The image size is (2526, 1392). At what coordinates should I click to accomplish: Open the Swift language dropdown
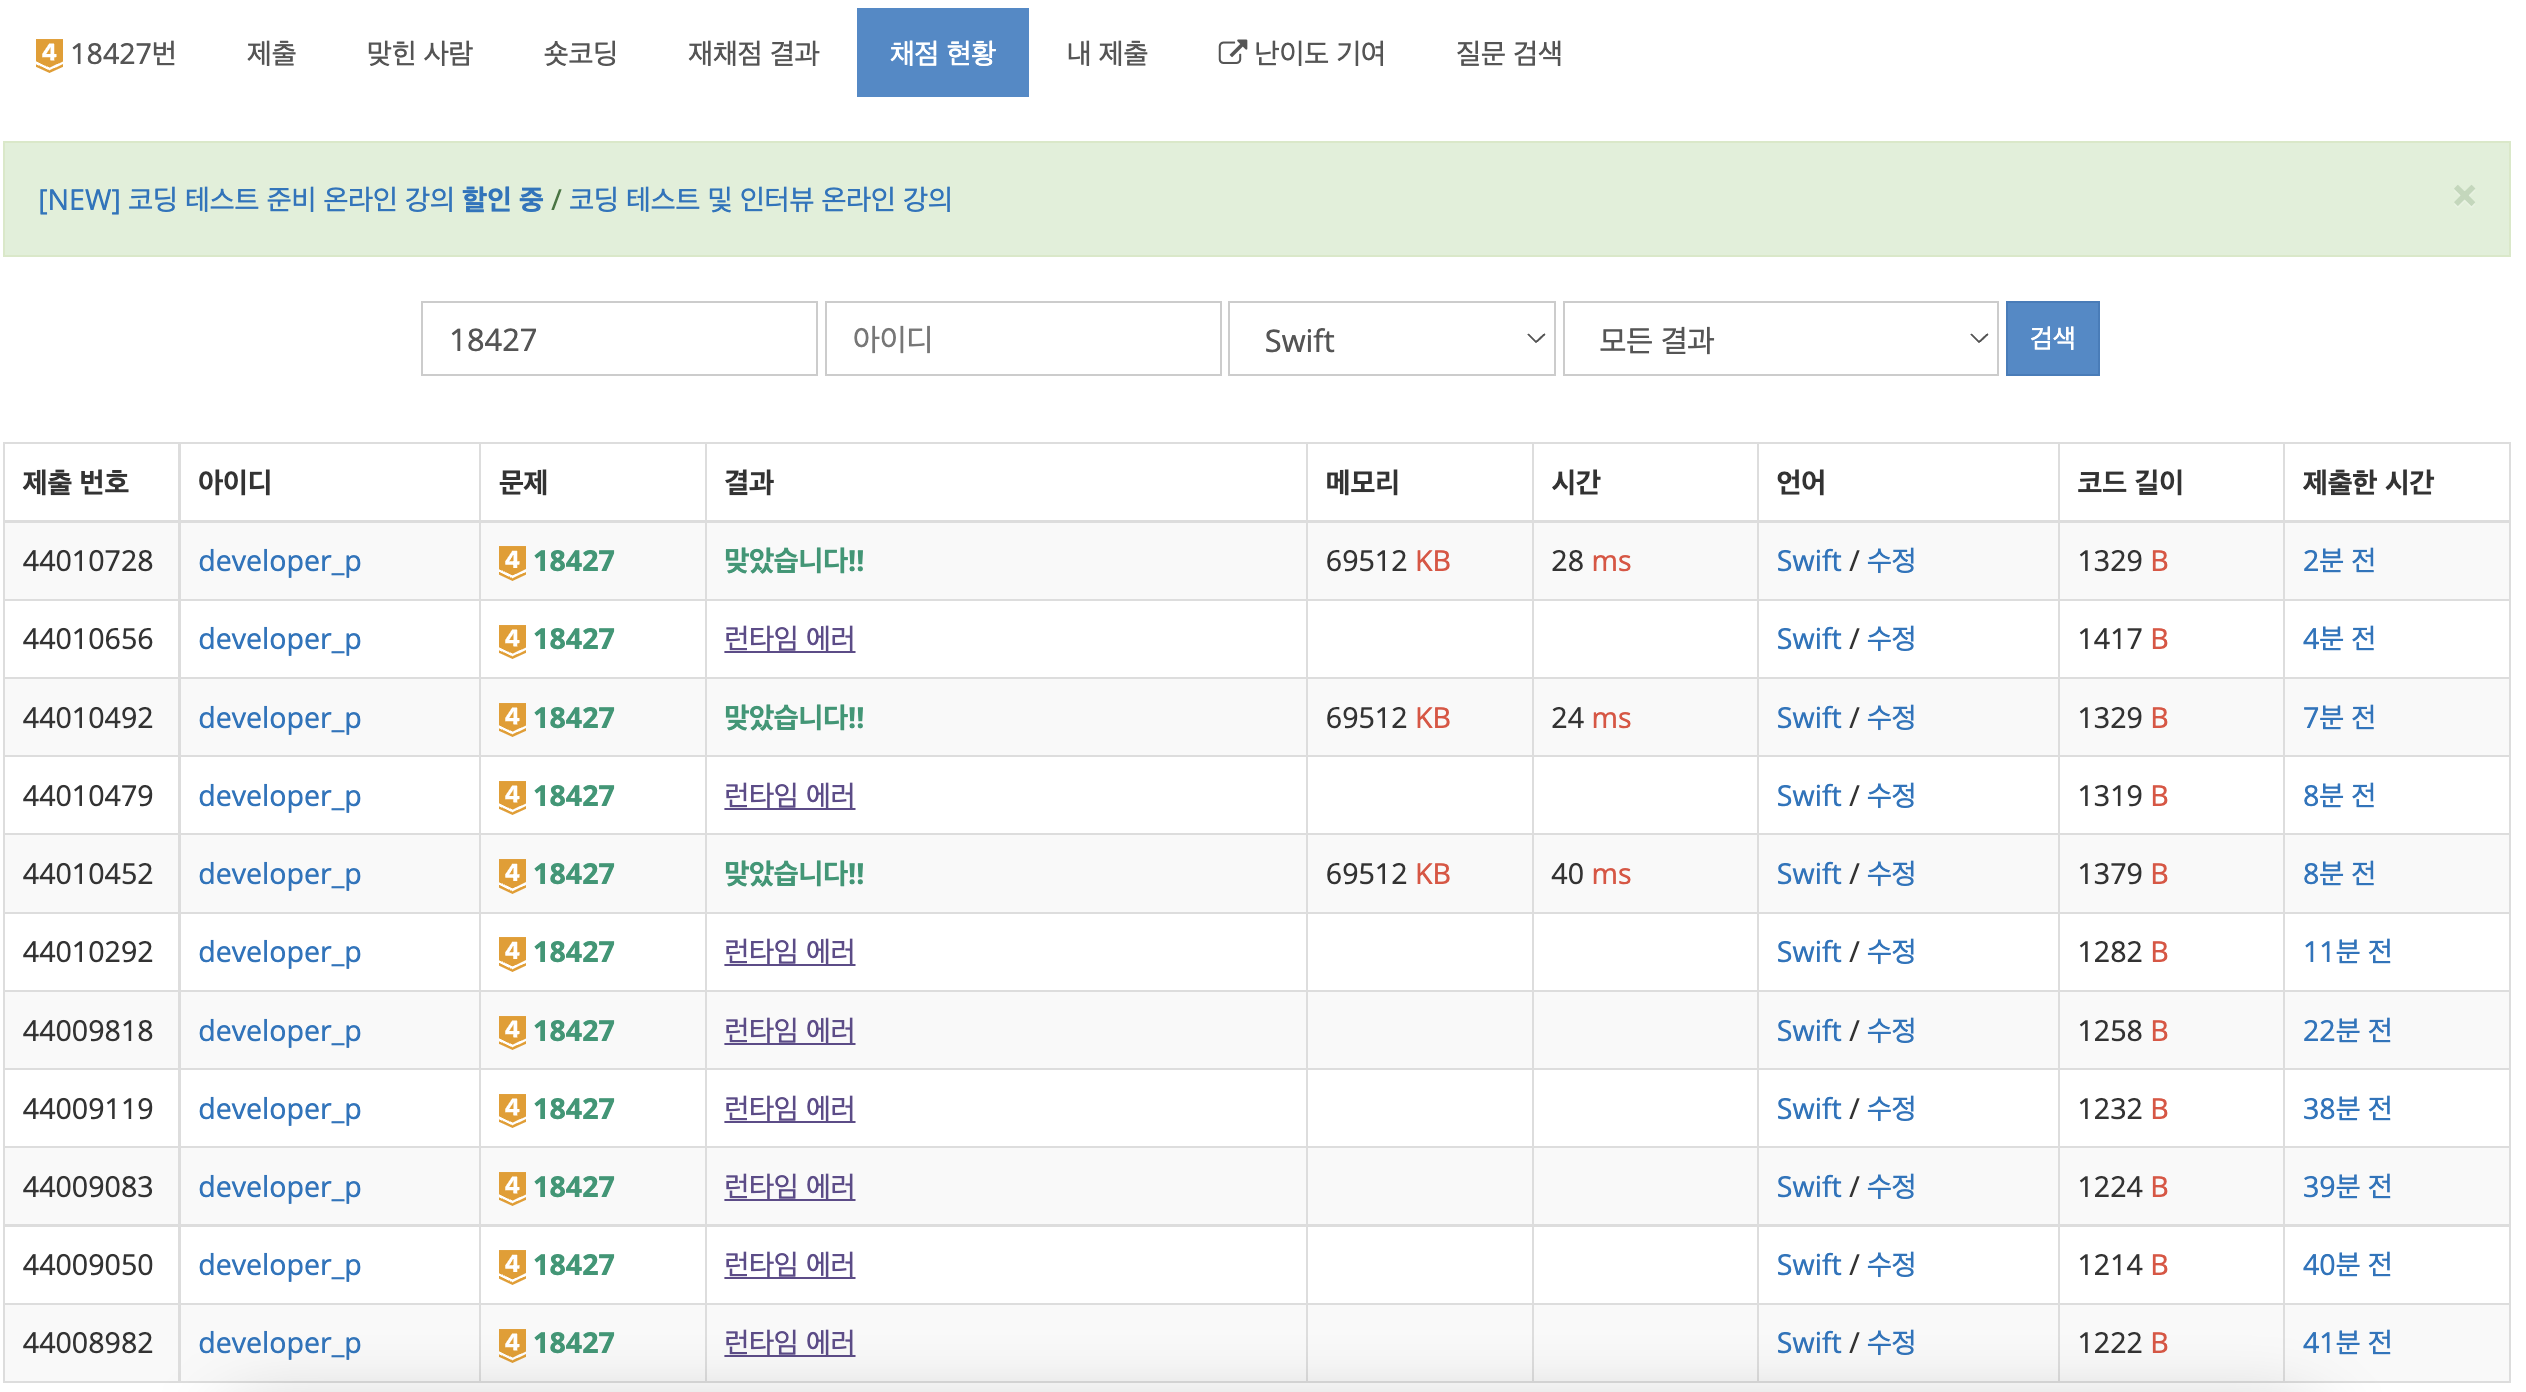[x=1391, y=340]
